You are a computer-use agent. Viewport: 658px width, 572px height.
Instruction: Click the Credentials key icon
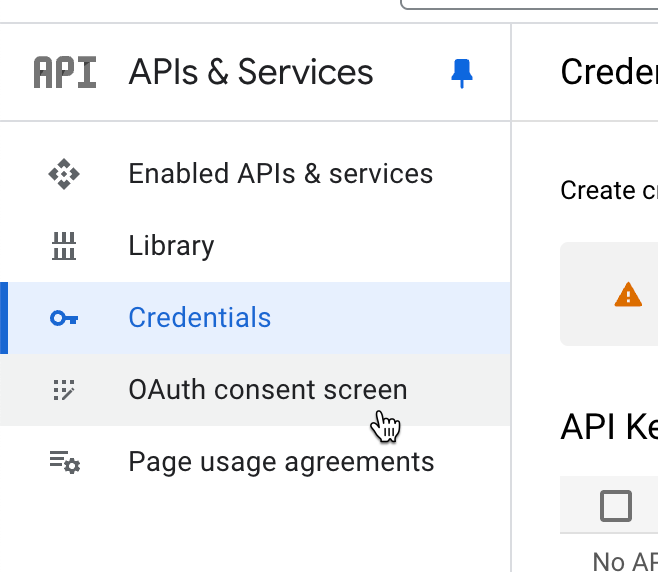click(64, 318)
